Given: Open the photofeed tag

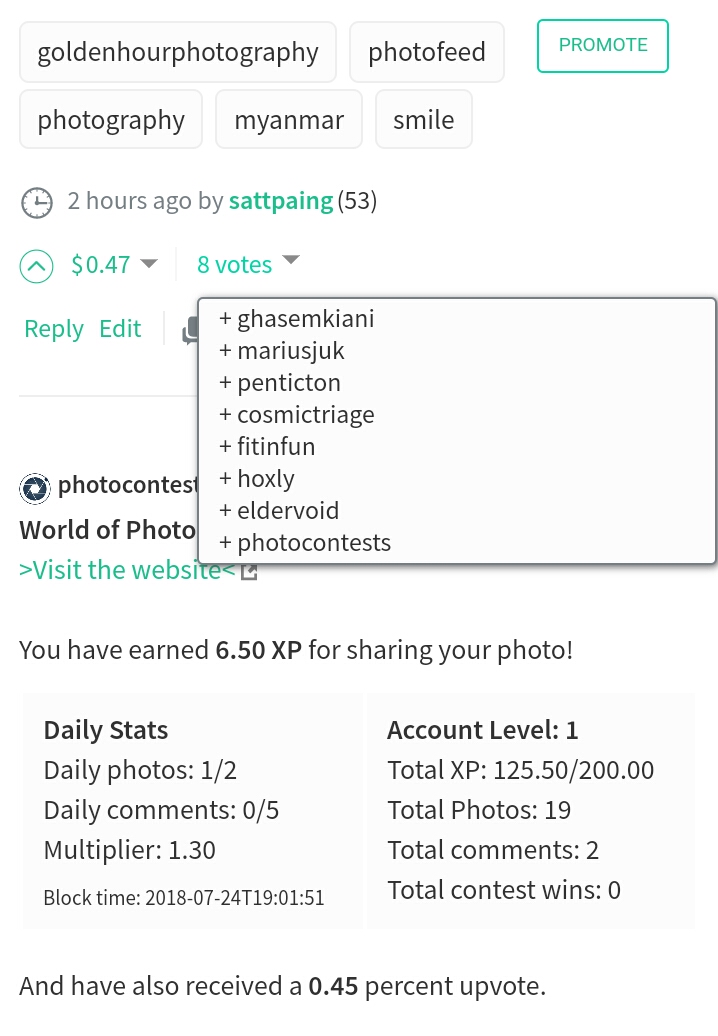Looking at the screenshot, I should click(x=427, y=51).
